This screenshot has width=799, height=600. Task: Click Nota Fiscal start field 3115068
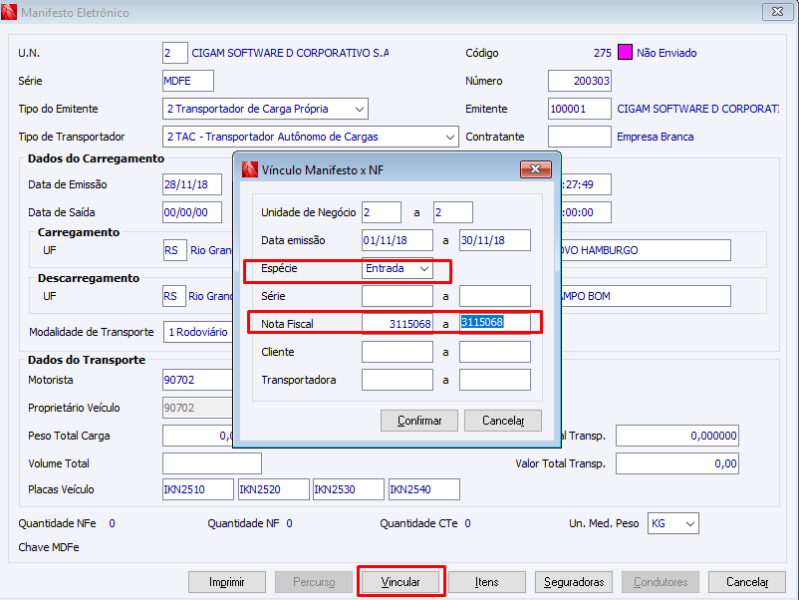(397, 324)
